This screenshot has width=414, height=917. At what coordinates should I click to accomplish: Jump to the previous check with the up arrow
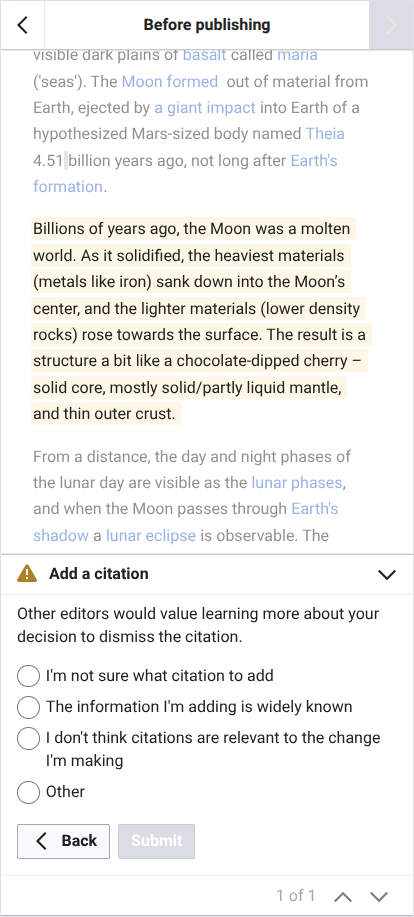(x=345, y=896)
